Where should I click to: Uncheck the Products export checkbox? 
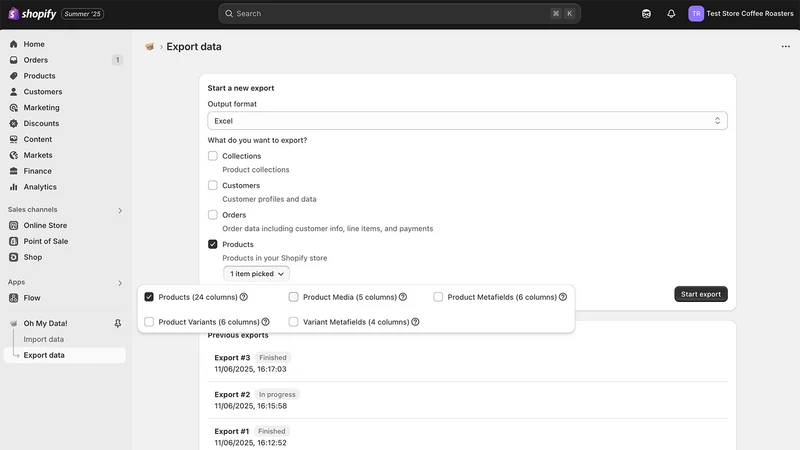click(x=213, y=244)
